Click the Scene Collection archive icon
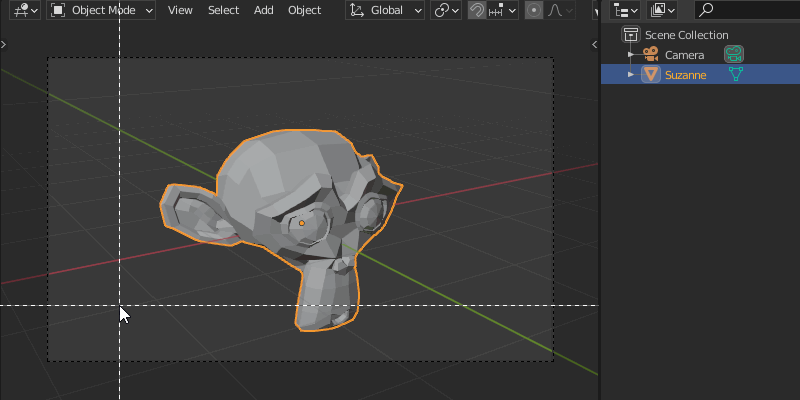The width and height of the screenshot is (800, 400). [631, 35]
